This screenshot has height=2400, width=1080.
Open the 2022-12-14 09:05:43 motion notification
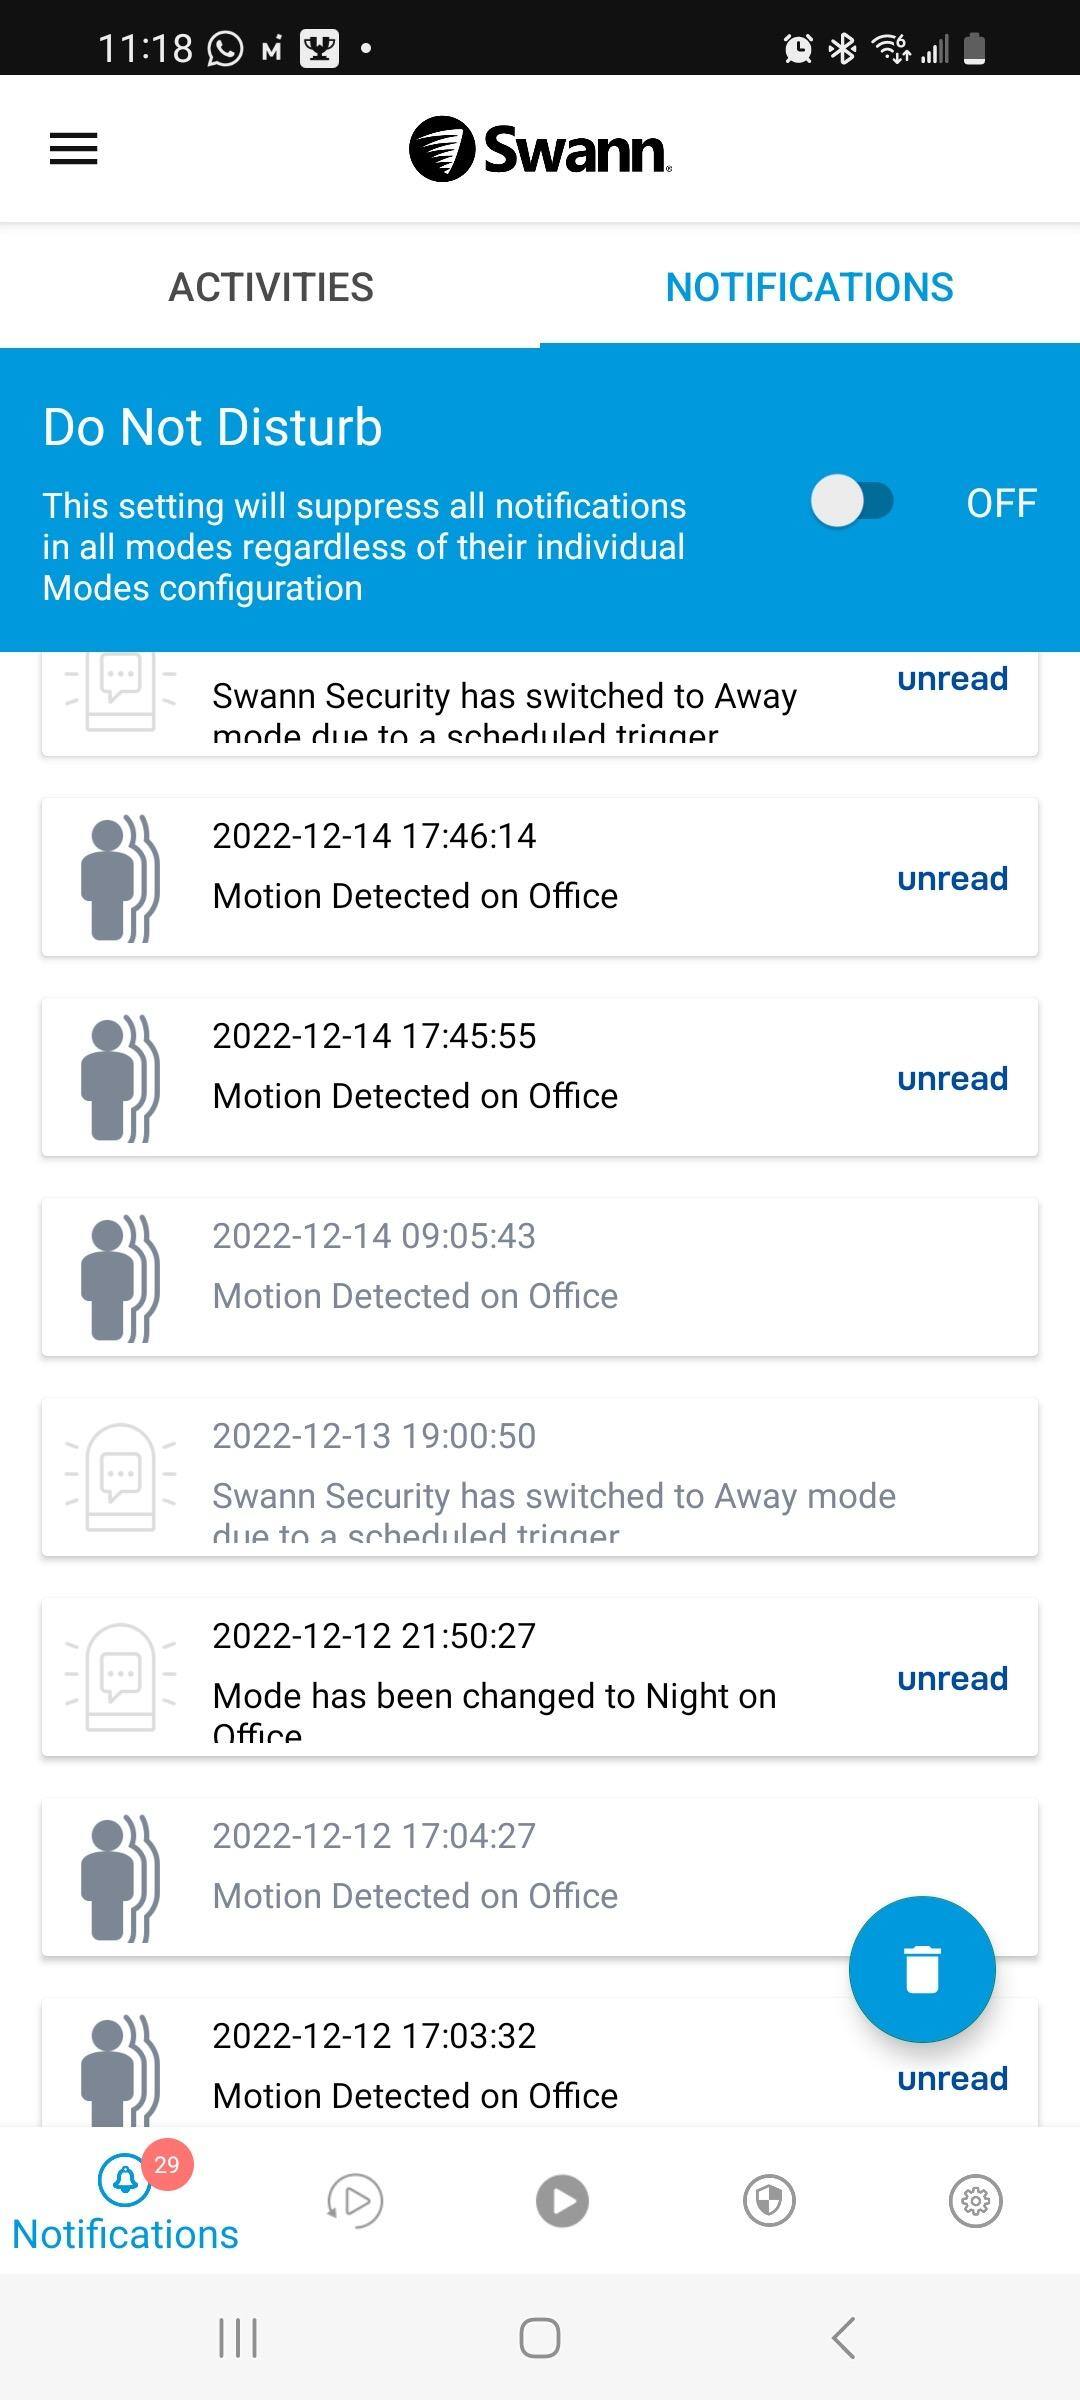540,1276
